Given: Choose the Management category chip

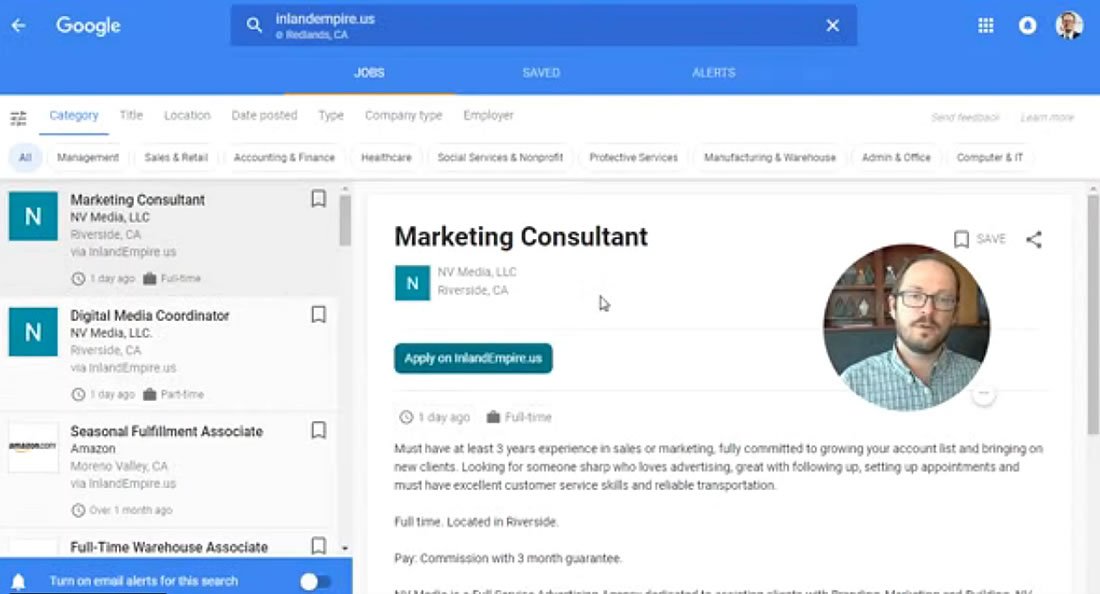Looking at the screenshot, I should [x=88, y=157].
